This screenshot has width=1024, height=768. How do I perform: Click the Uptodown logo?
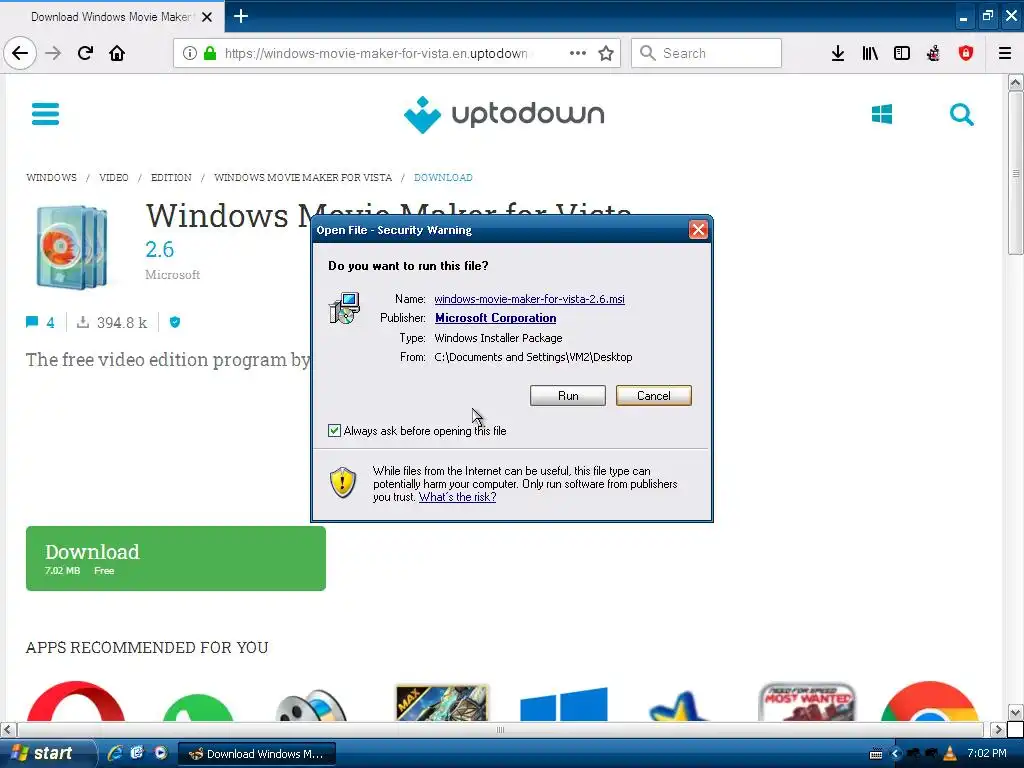point(504,114)
